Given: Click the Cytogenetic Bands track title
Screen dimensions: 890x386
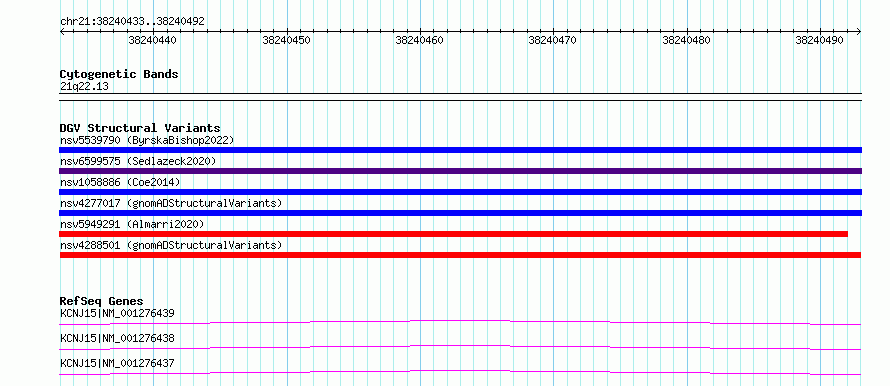Looking at the screenshot, I should 119,74.
